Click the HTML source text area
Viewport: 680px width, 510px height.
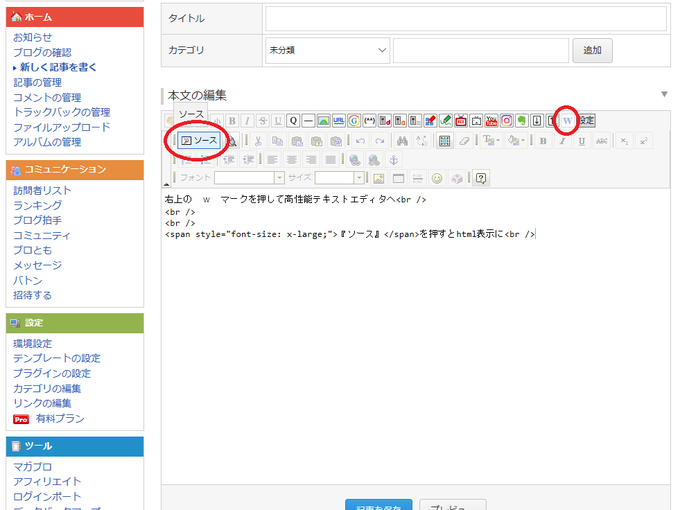tap(415, 336)
